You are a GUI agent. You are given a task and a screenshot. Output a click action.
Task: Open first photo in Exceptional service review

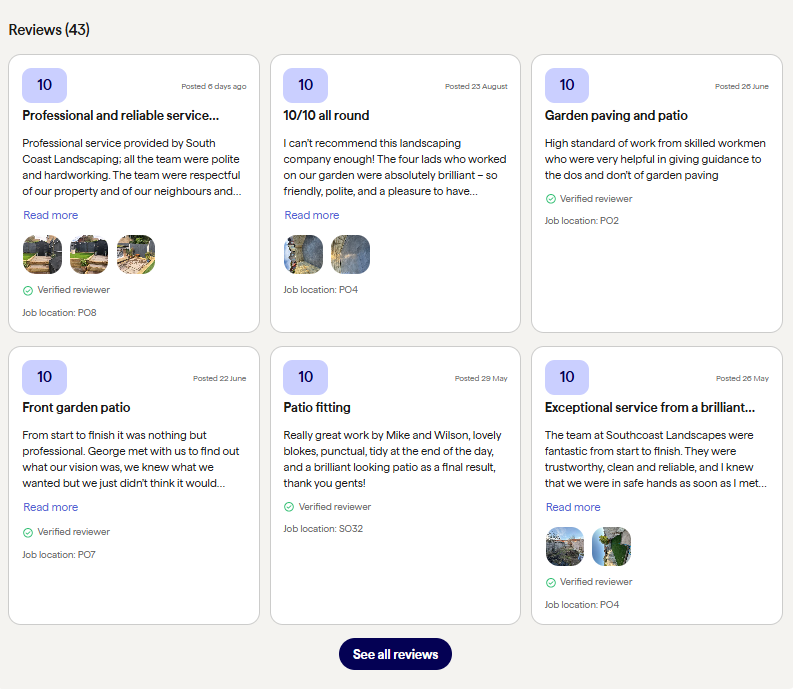pyautogui.click(x=565, y=547)
